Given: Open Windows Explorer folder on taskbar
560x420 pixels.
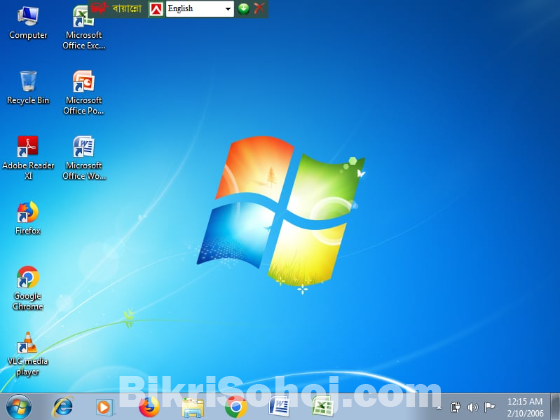Looking at the screenshot, I should coord(193,408).
